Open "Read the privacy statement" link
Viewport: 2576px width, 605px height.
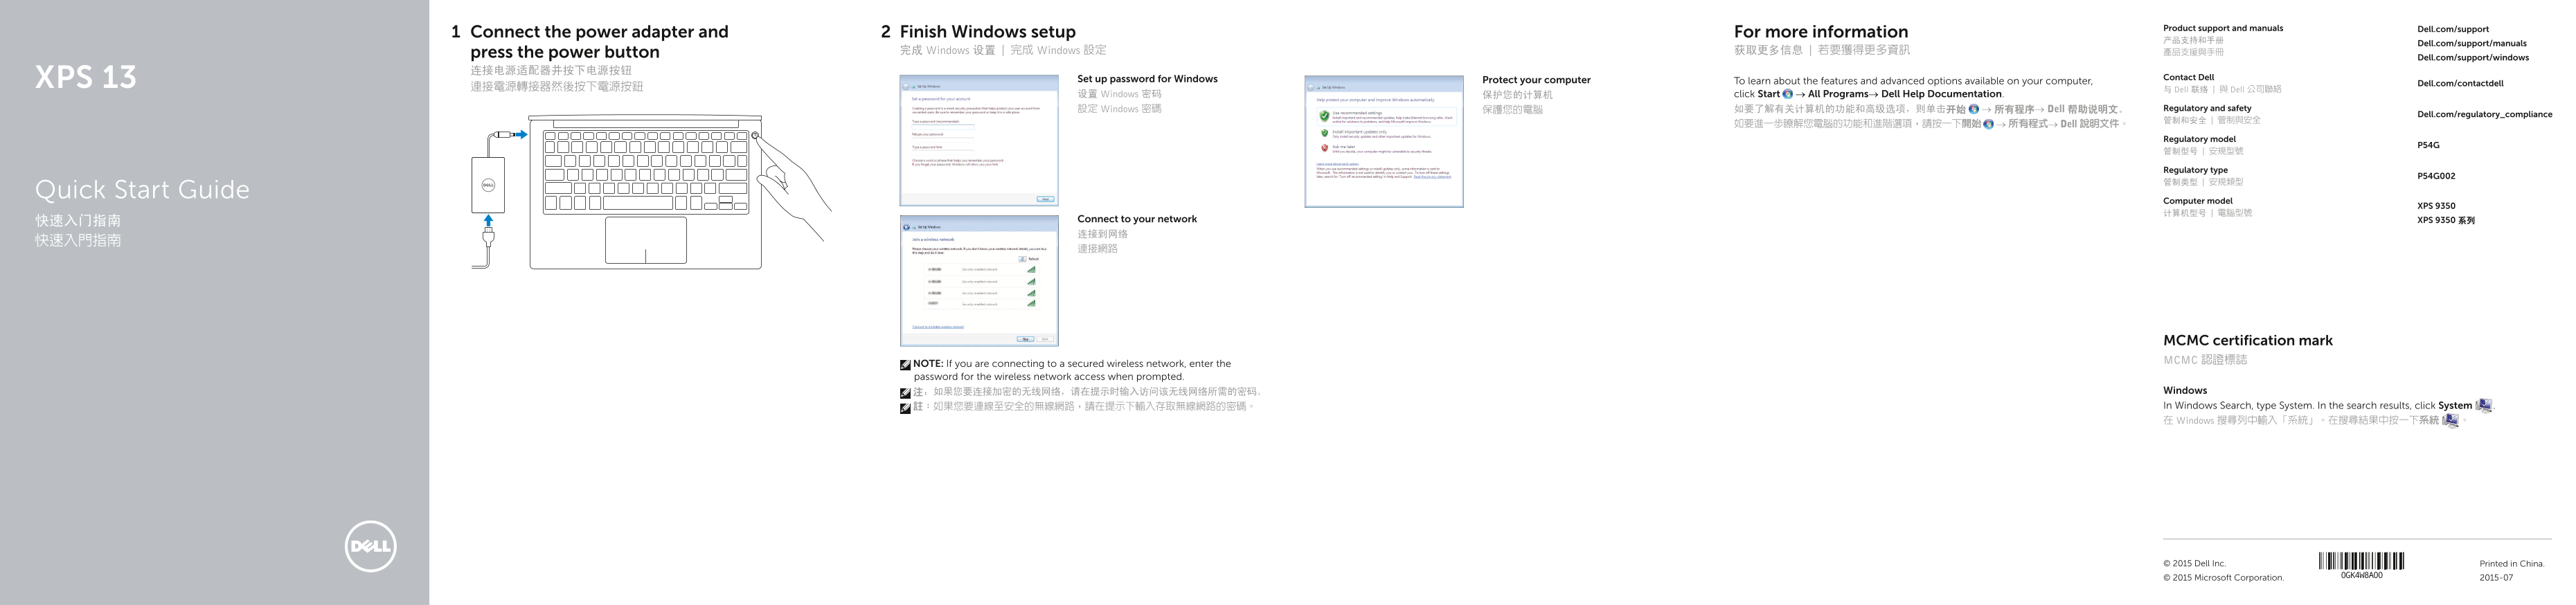tap(1432, 177)
